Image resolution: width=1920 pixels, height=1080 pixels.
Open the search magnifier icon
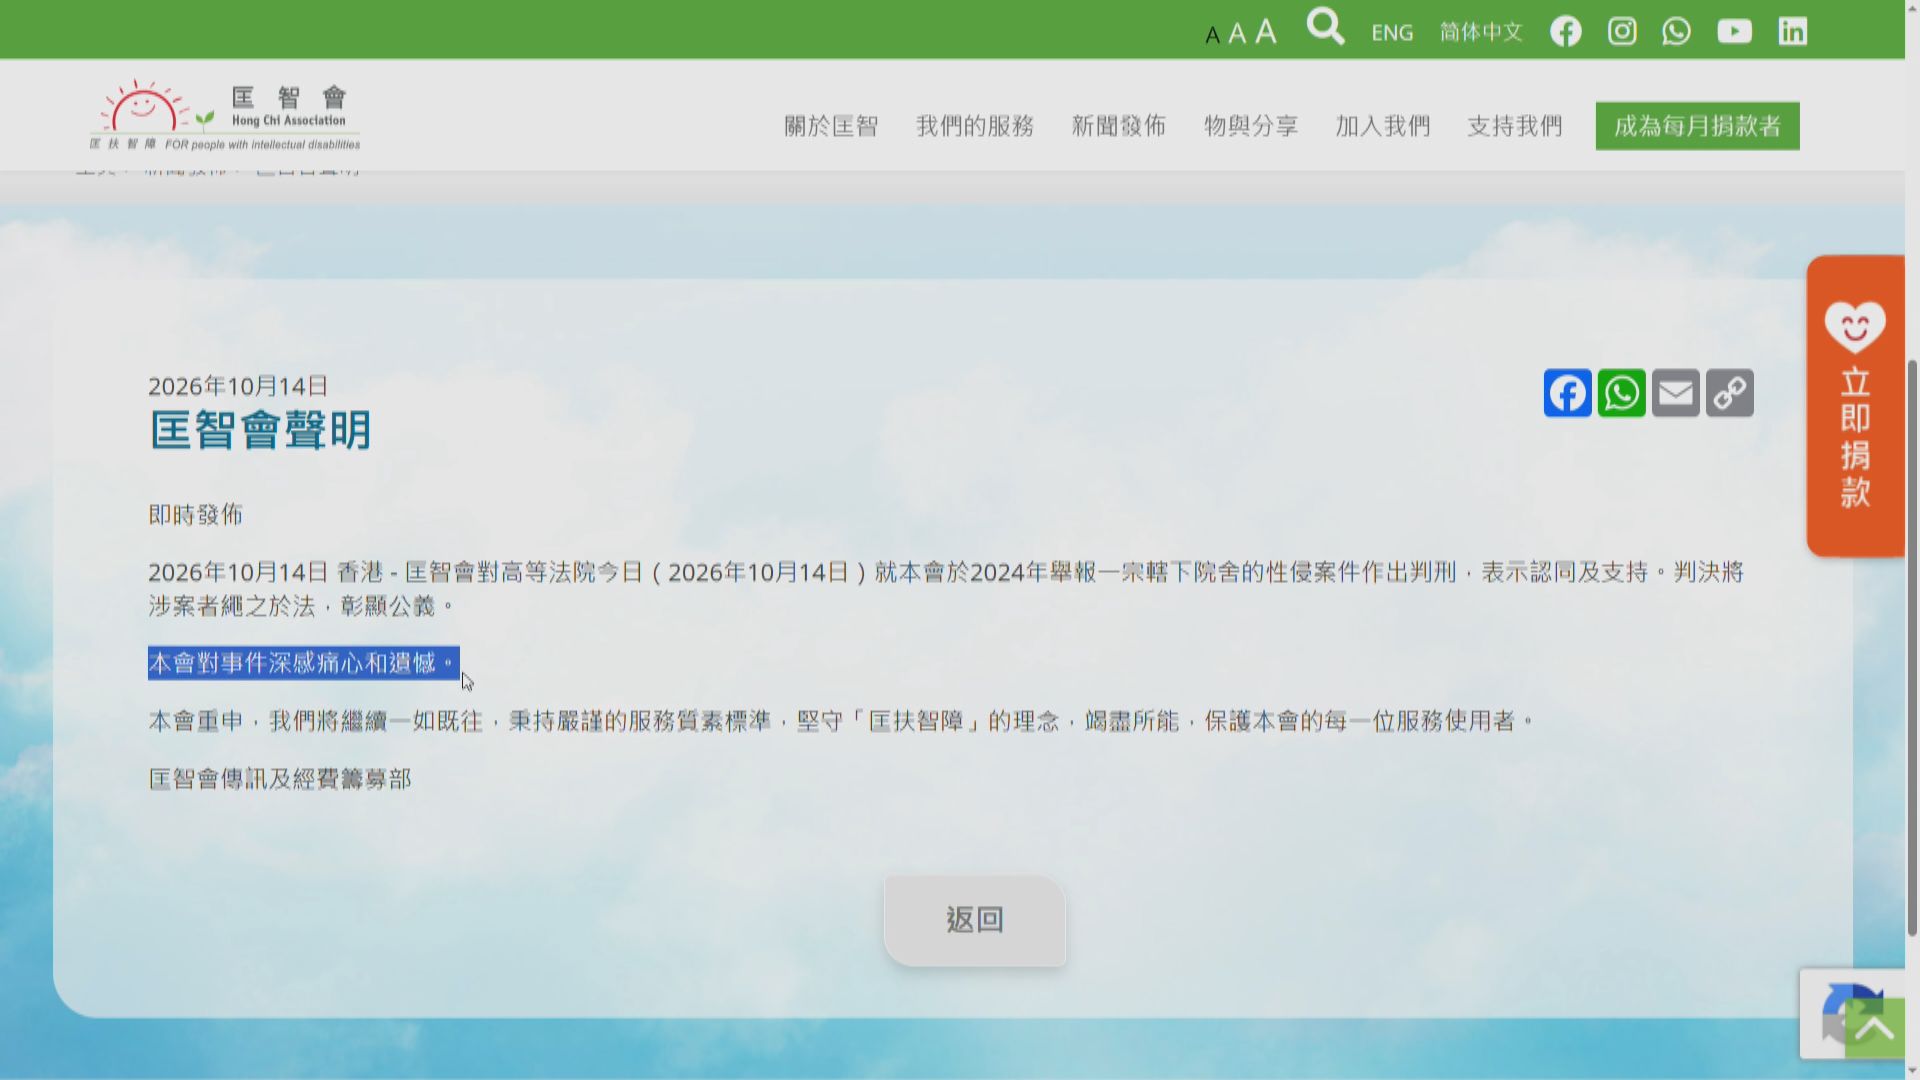tap(1326, 27)
